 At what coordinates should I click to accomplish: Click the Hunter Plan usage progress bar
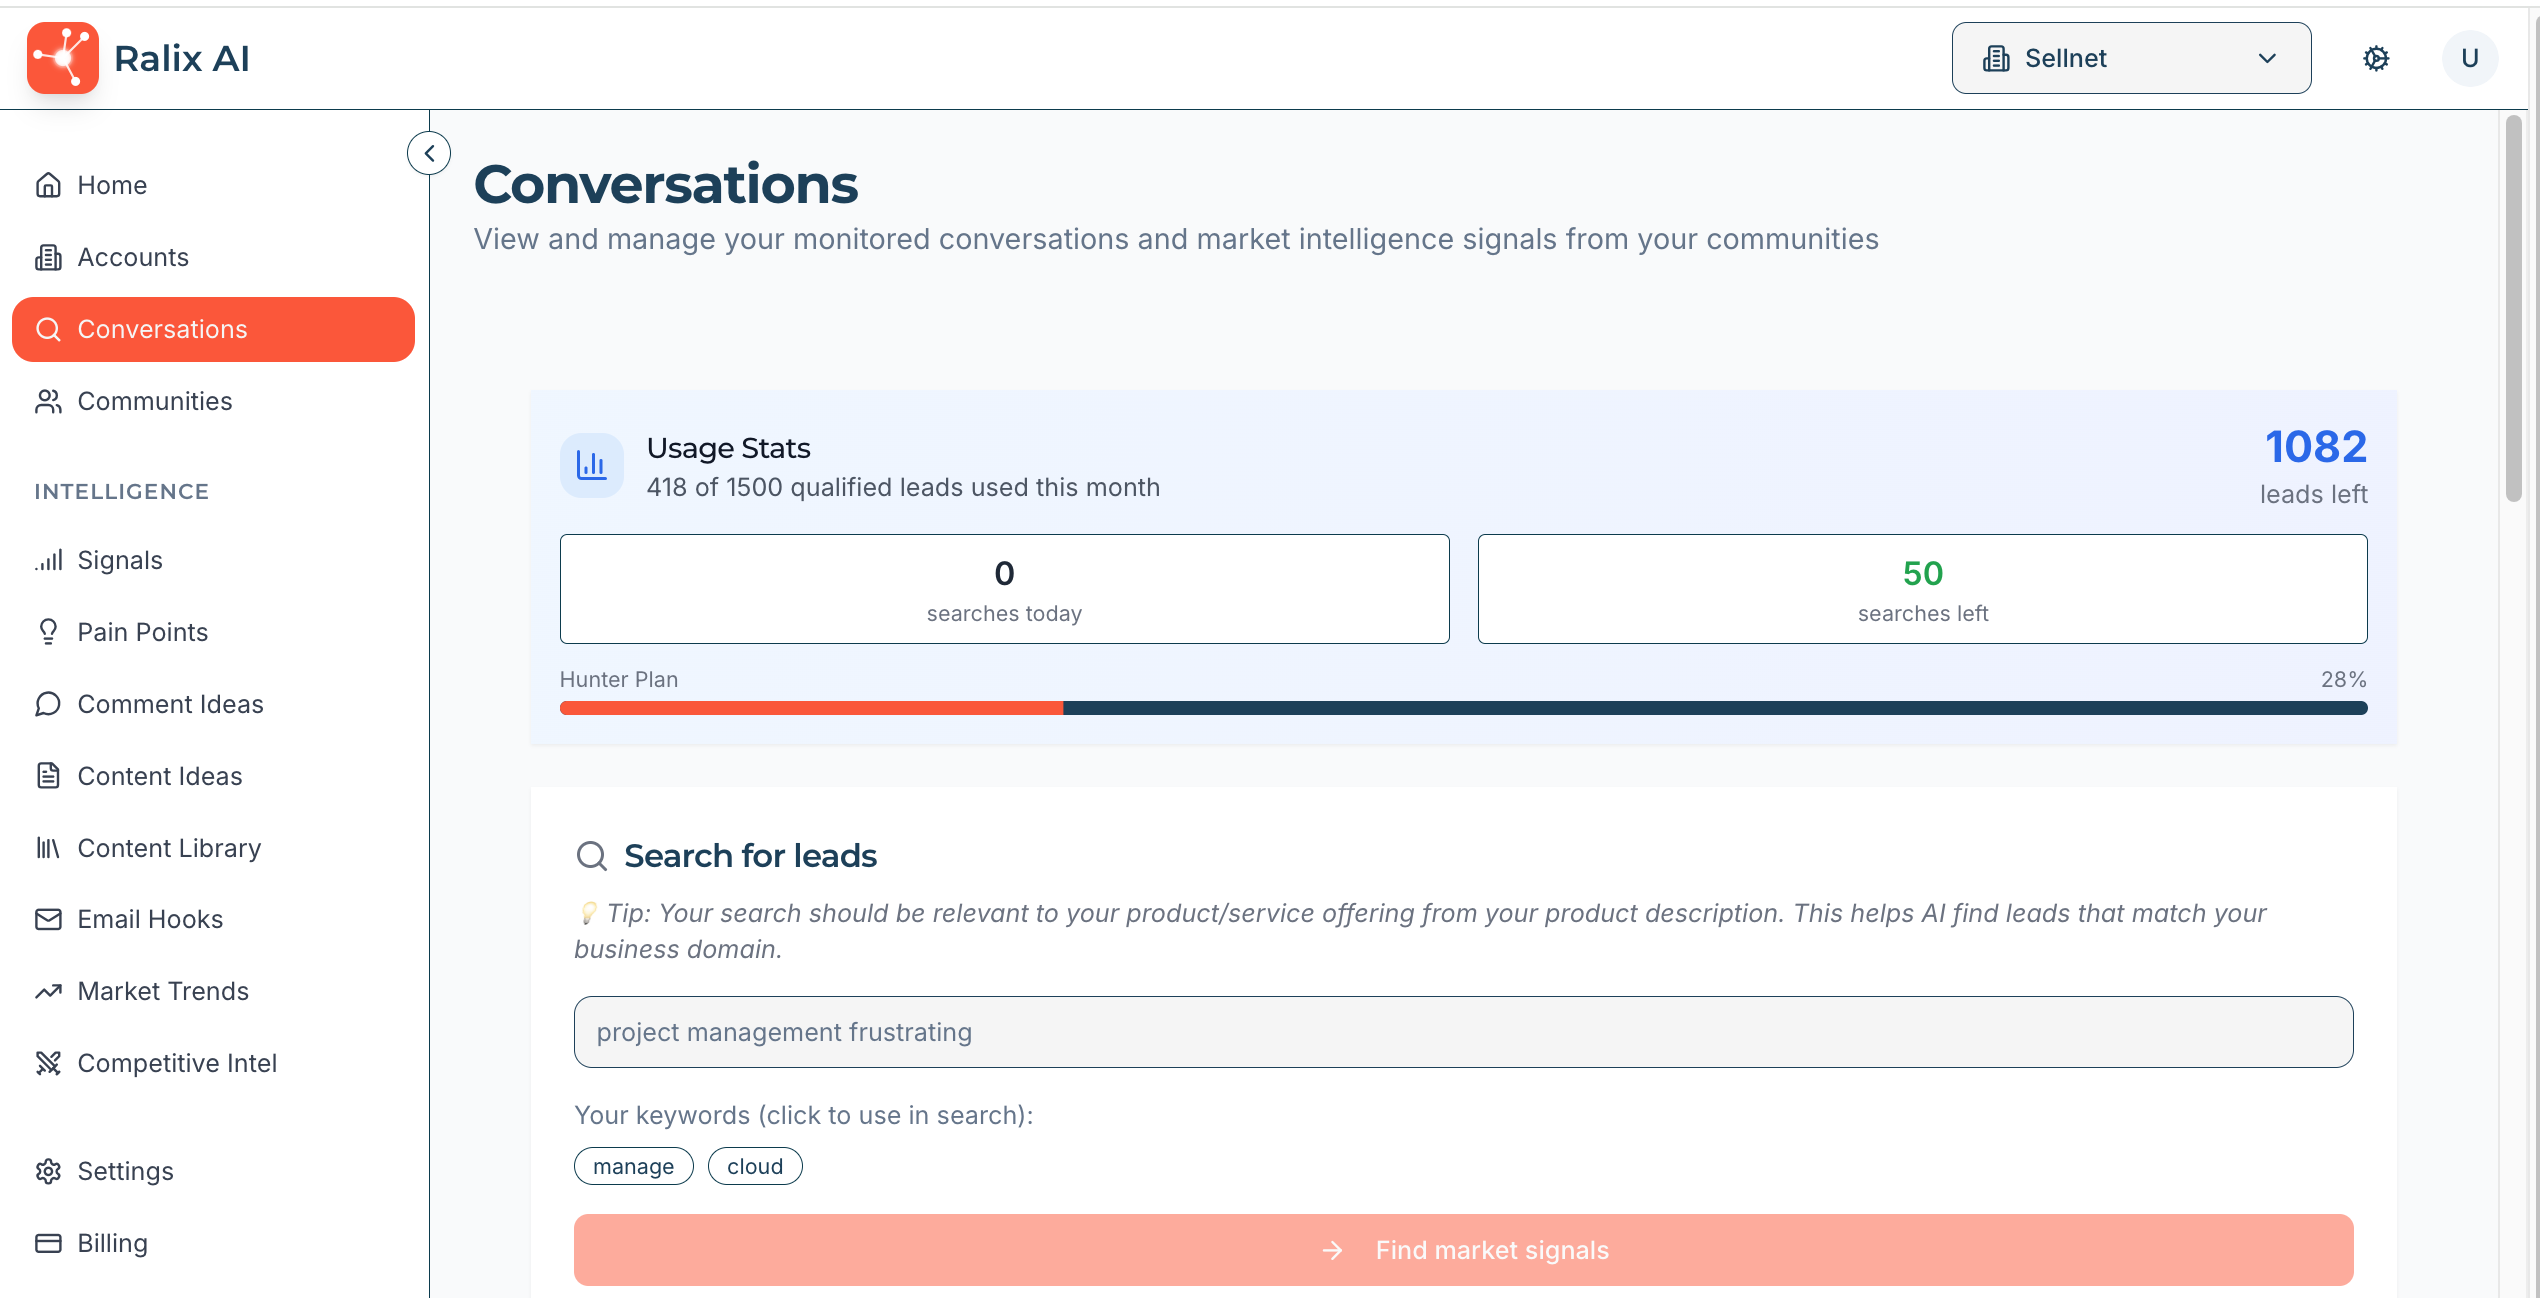(x=1462, y=708)
